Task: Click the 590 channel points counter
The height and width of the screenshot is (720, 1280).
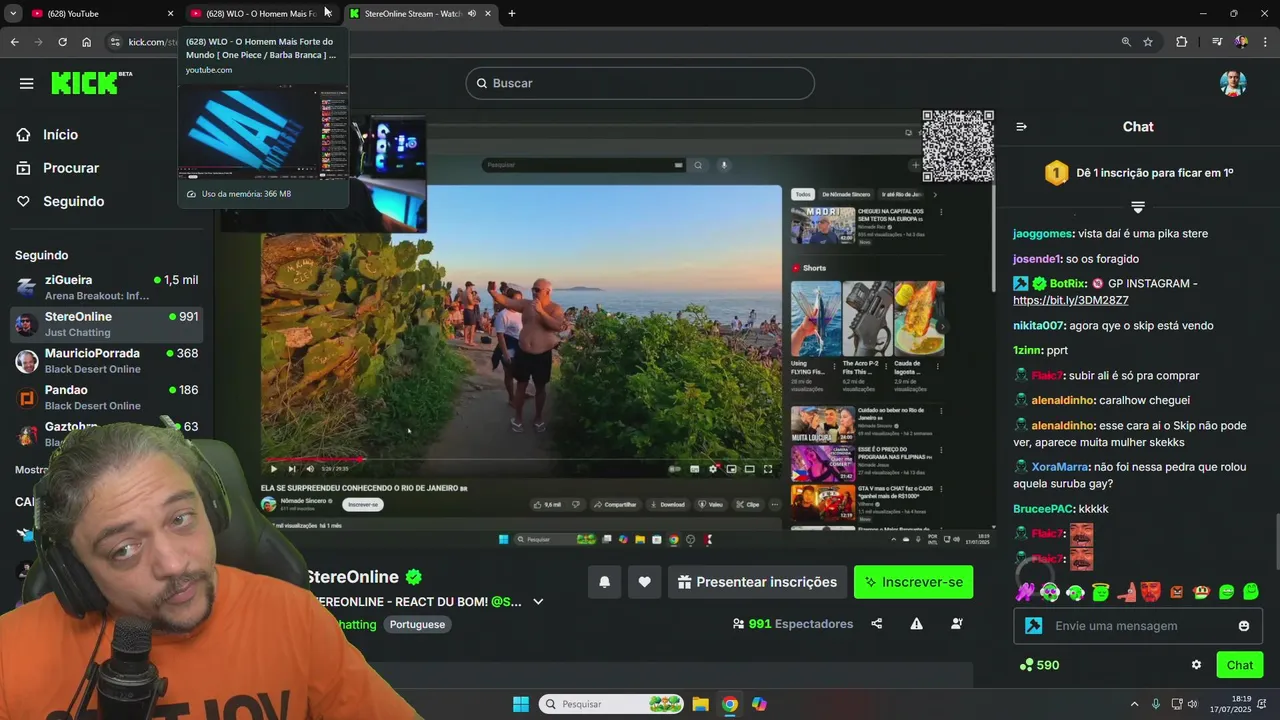Action: 1039,665
